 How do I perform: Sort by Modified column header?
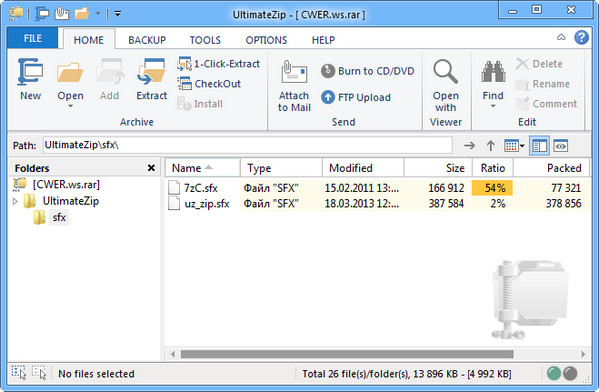tap(363, 168)
